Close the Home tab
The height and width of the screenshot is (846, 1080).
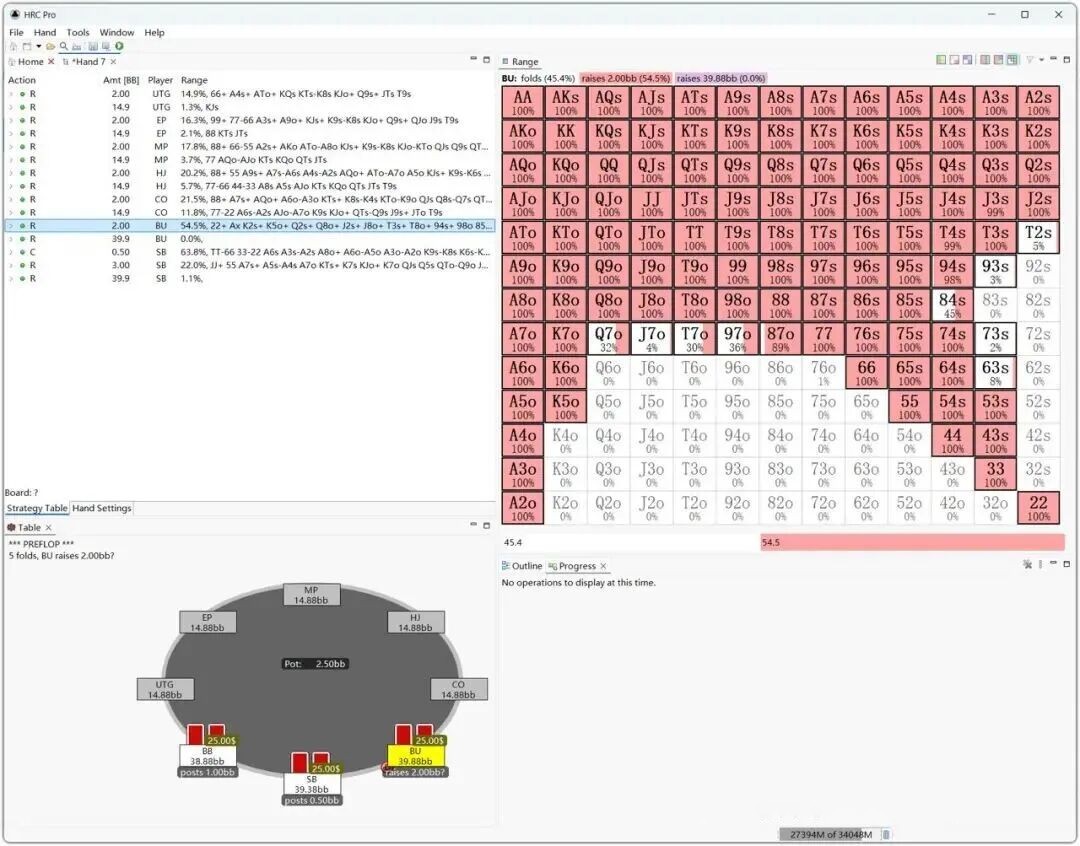tap(52, 62)
